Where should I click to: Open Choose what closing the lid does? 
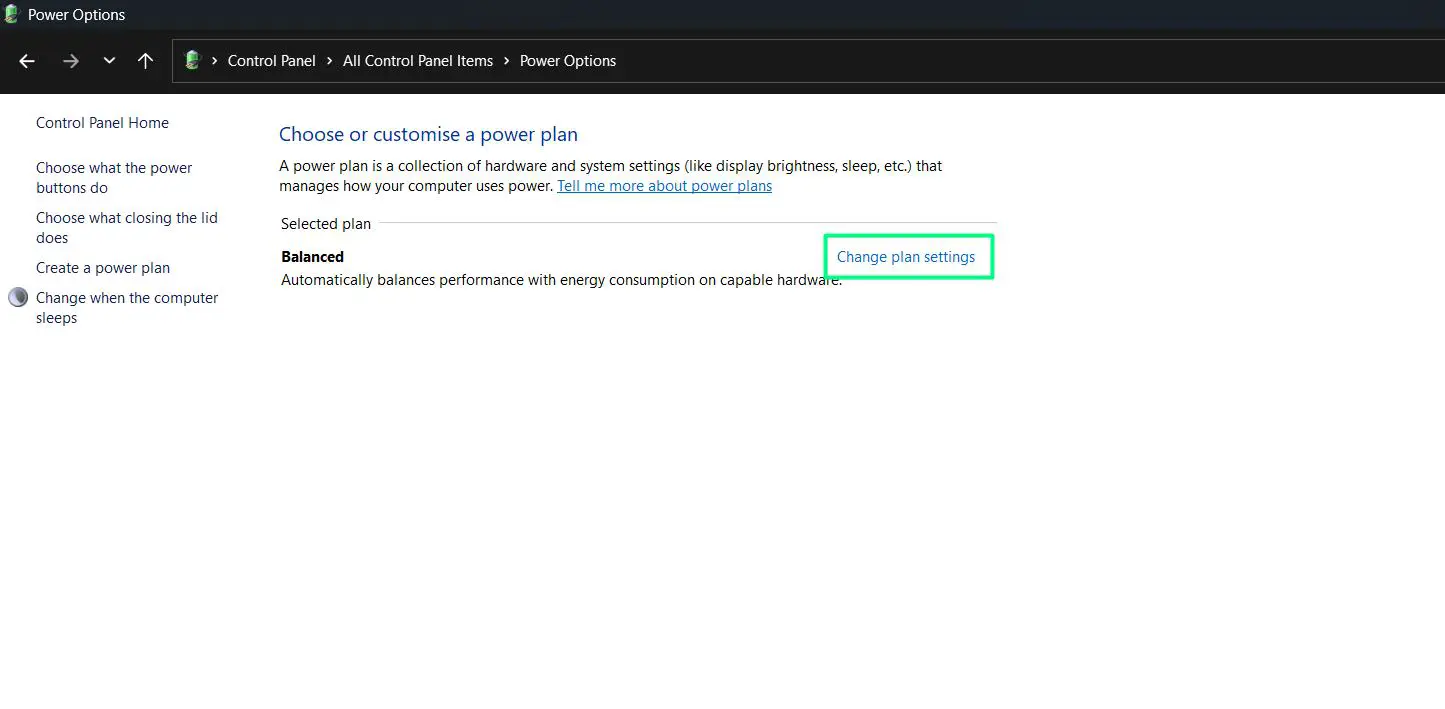tap(126, 227)
